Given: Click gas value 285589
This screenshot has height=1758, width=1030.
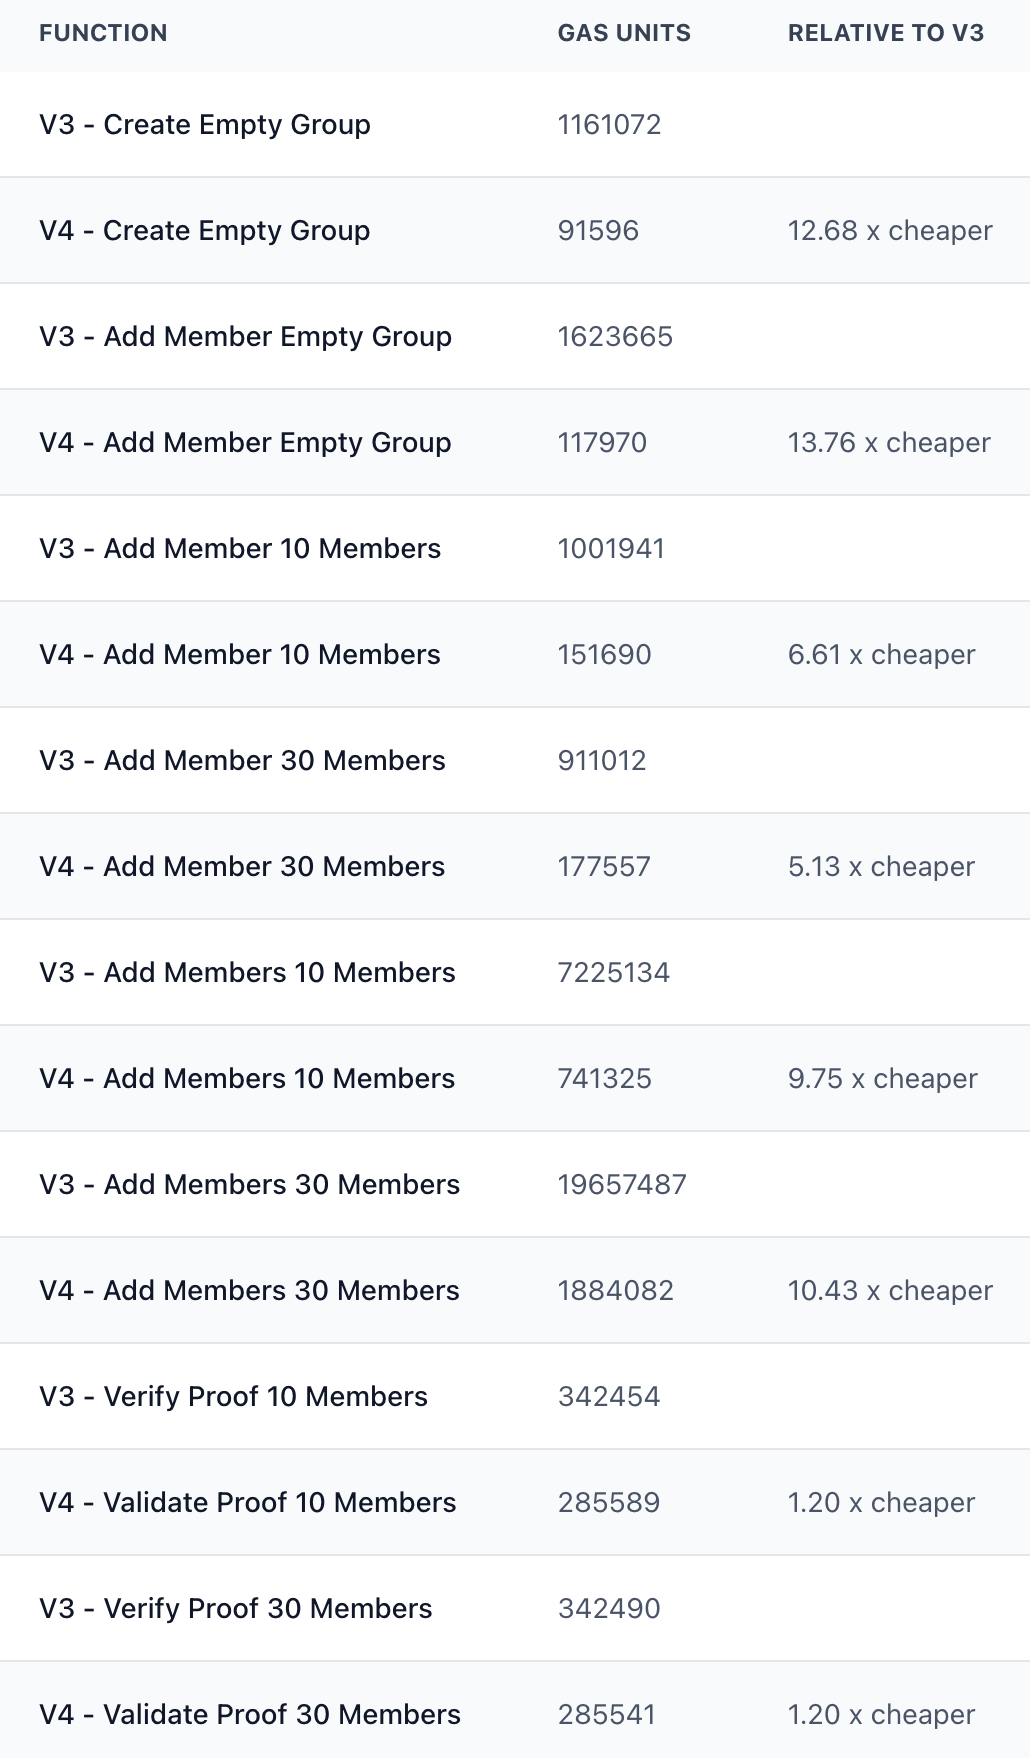Looking at the screenshot, I should 609,1503.
